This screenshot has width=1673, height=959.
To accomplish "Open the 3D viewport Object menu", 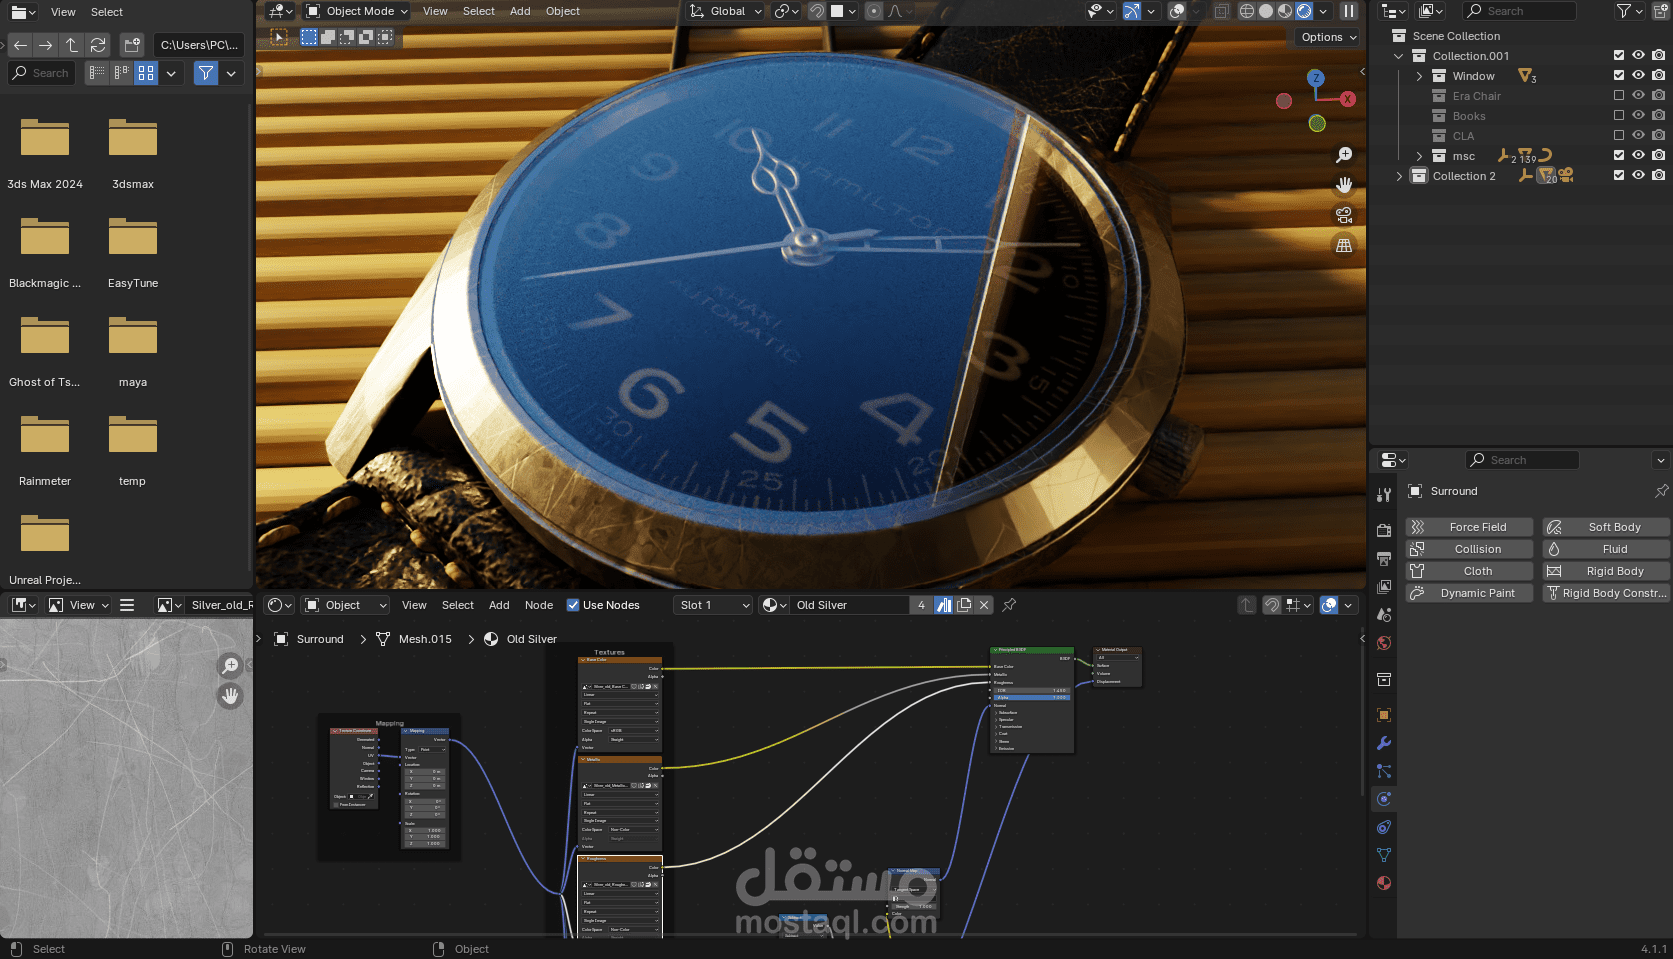I will pyautogui.click(x=563, y=11).
